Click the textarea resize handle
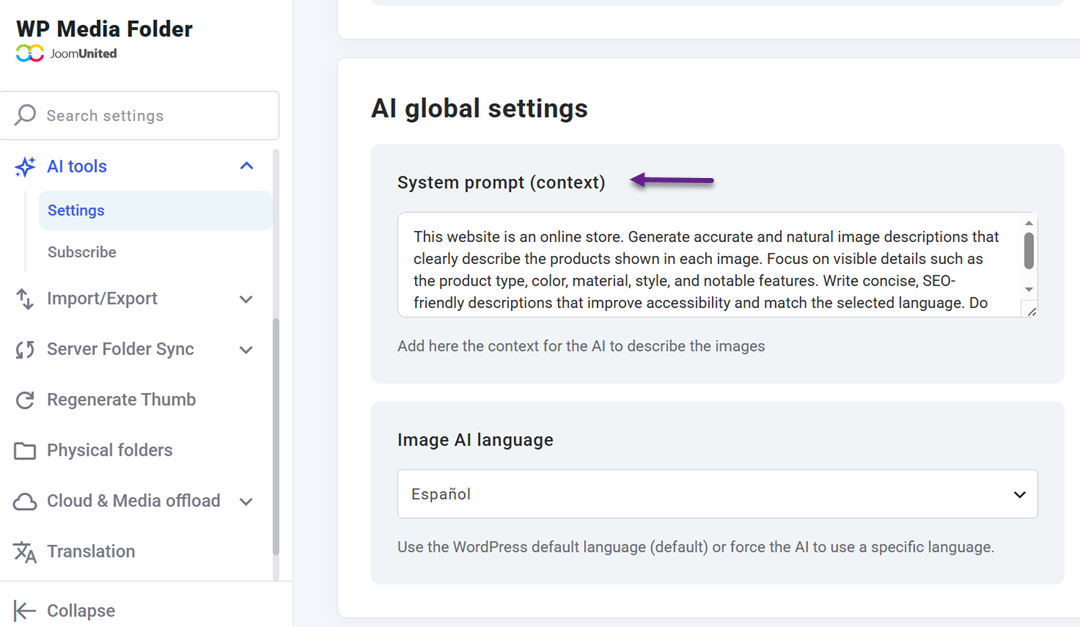Screen dimensions: 1080x627 click(x=1031, y=311)
